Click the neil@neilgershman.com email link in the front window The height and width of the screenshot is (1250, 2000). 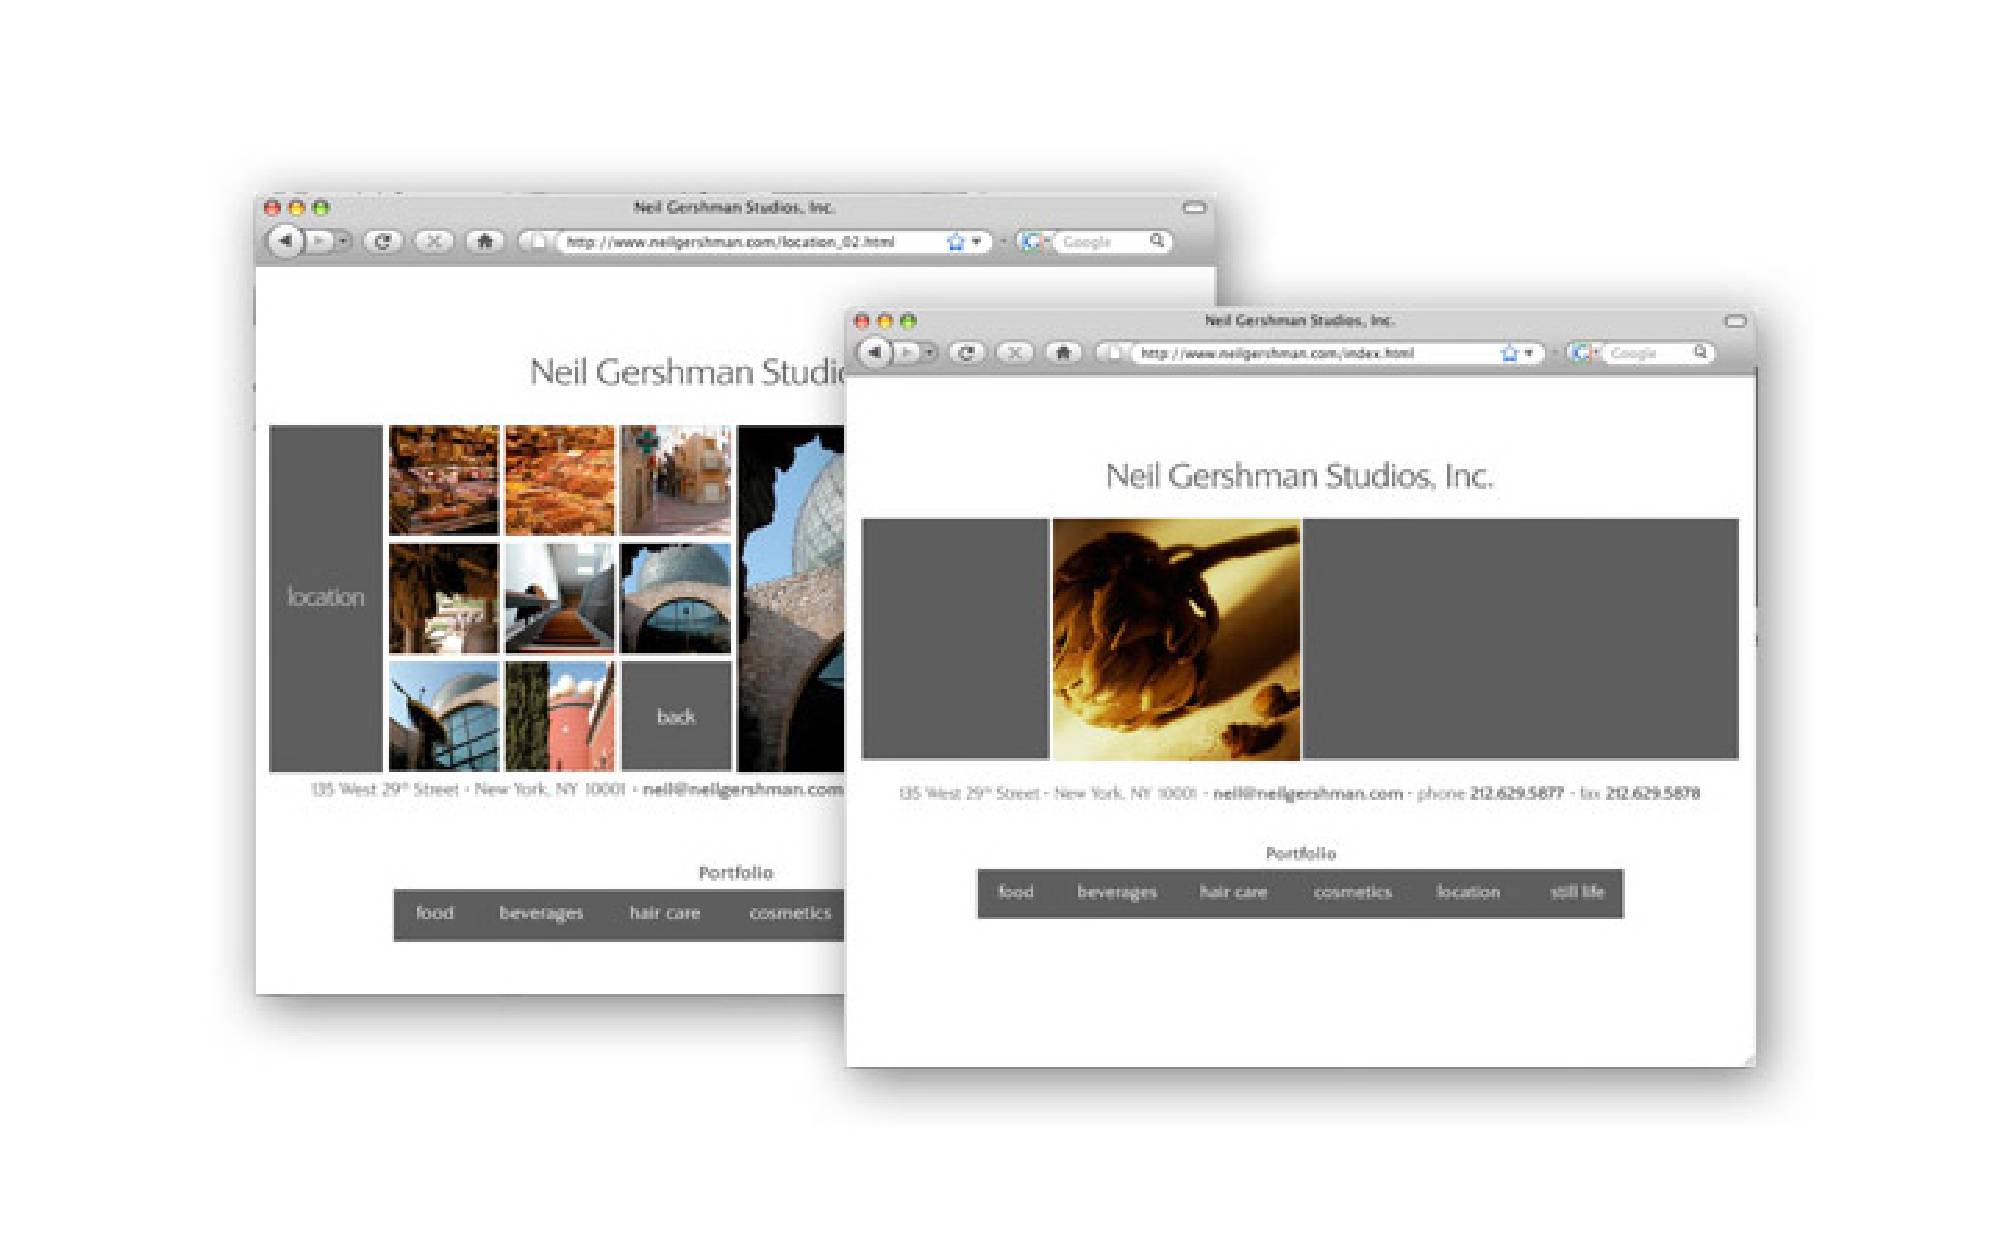pyautogui.click(x=1308, y=794)
